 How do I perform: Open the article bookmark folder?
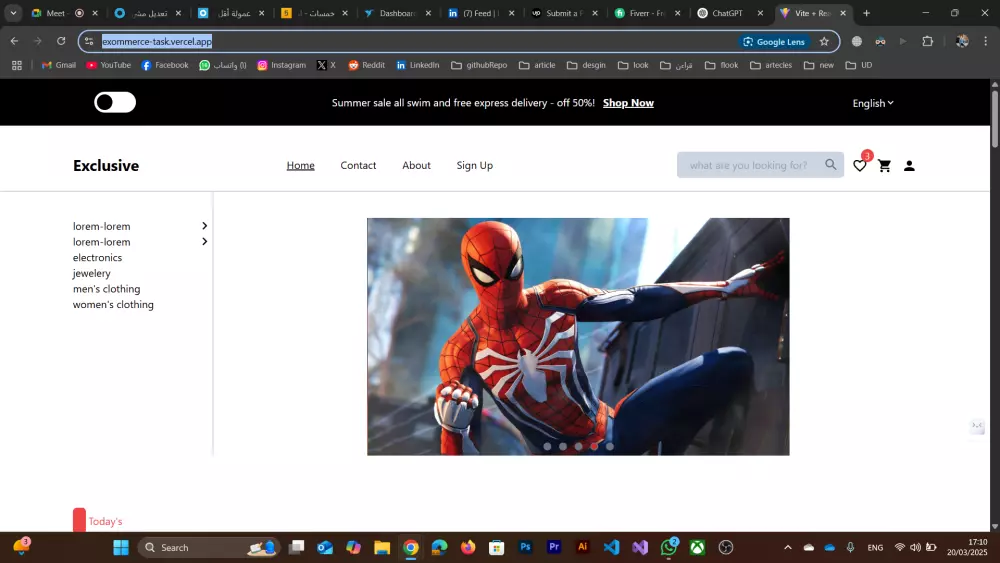pyautogui.click(x=537, y=65)
